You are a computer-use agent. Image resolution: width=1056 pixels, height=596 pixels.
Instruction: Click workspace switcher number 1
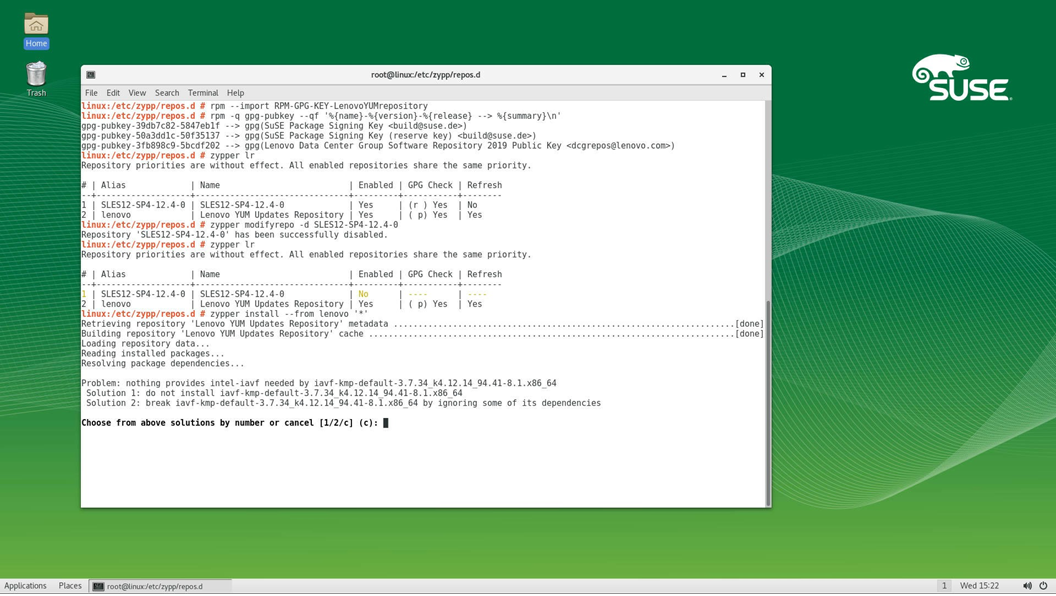click(943, 586)
